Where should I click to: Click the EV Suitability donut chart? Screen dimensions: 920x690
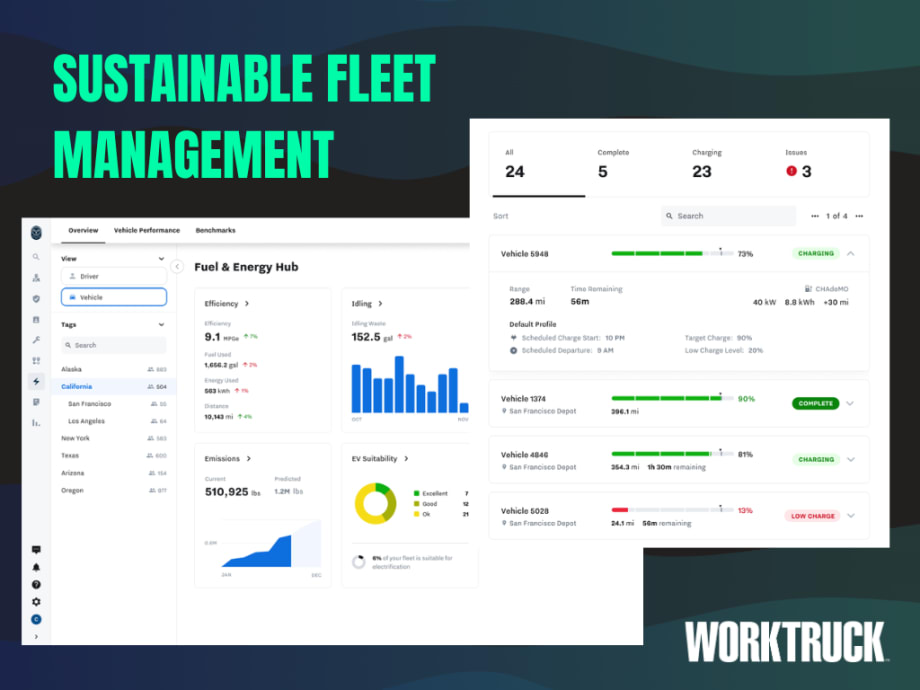click(376, 503)
